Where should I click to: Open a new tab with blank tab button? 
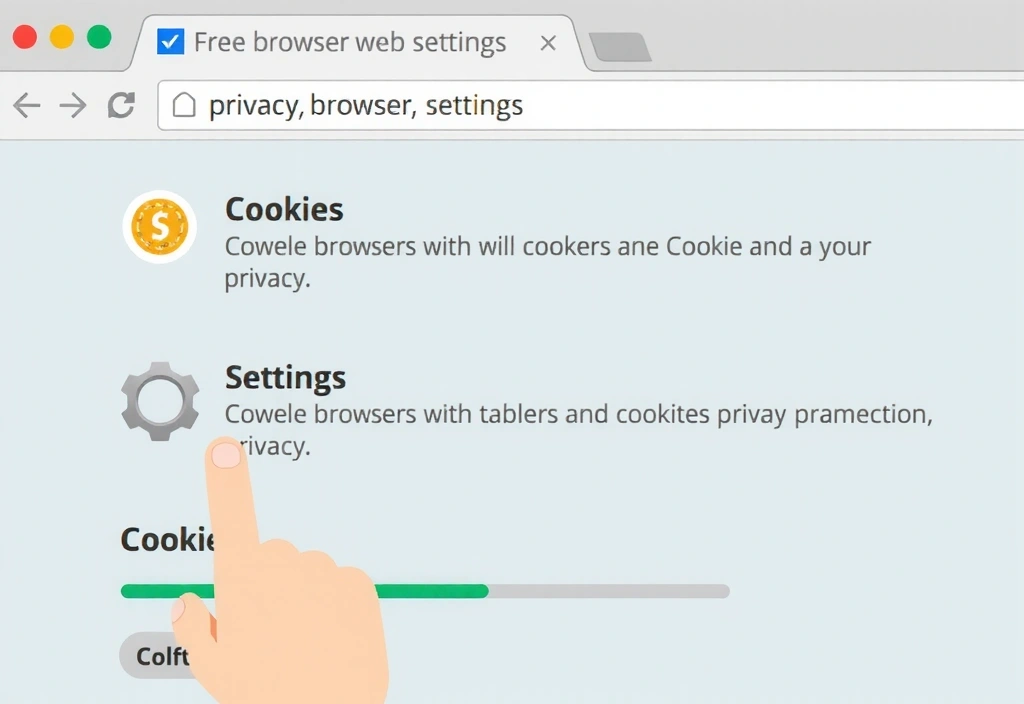click(x=620, y=46)
